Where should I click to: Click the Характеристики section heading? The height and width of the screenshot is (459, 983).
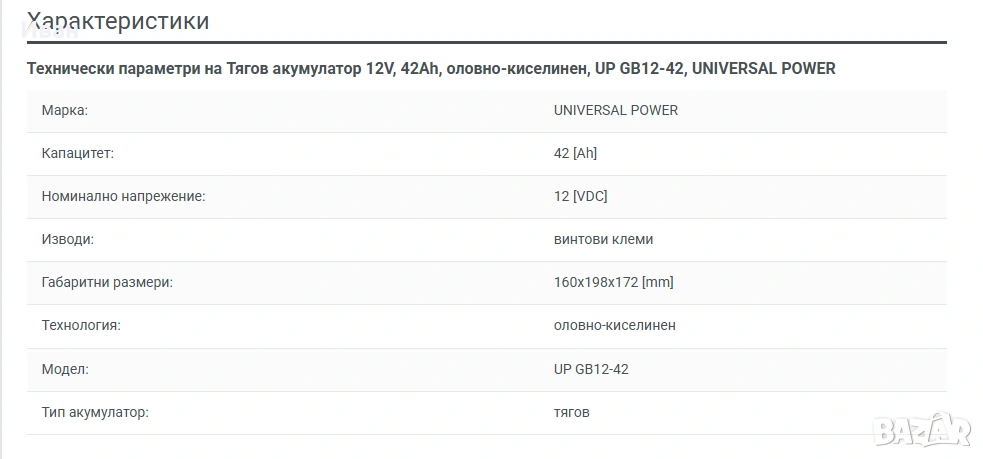[x=118, y=21]
